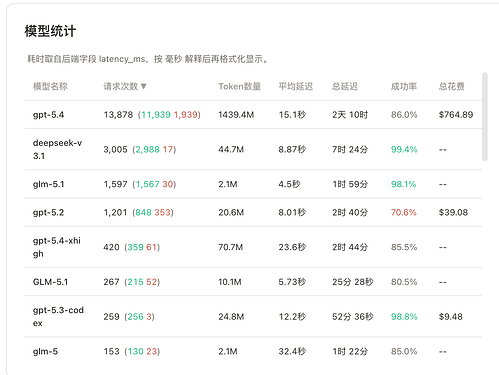
Task: Click the 12.2秒 average latency
Action: pos(292,317)
